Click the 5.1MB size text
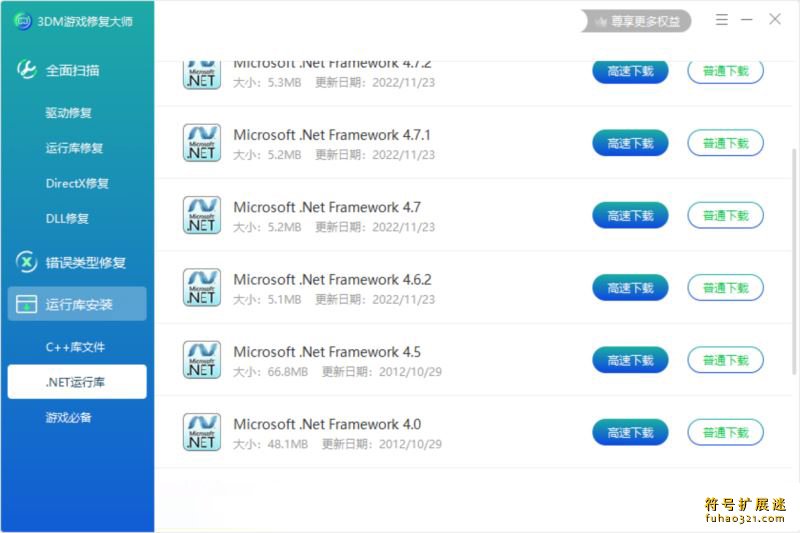 [x=284, y=299]
